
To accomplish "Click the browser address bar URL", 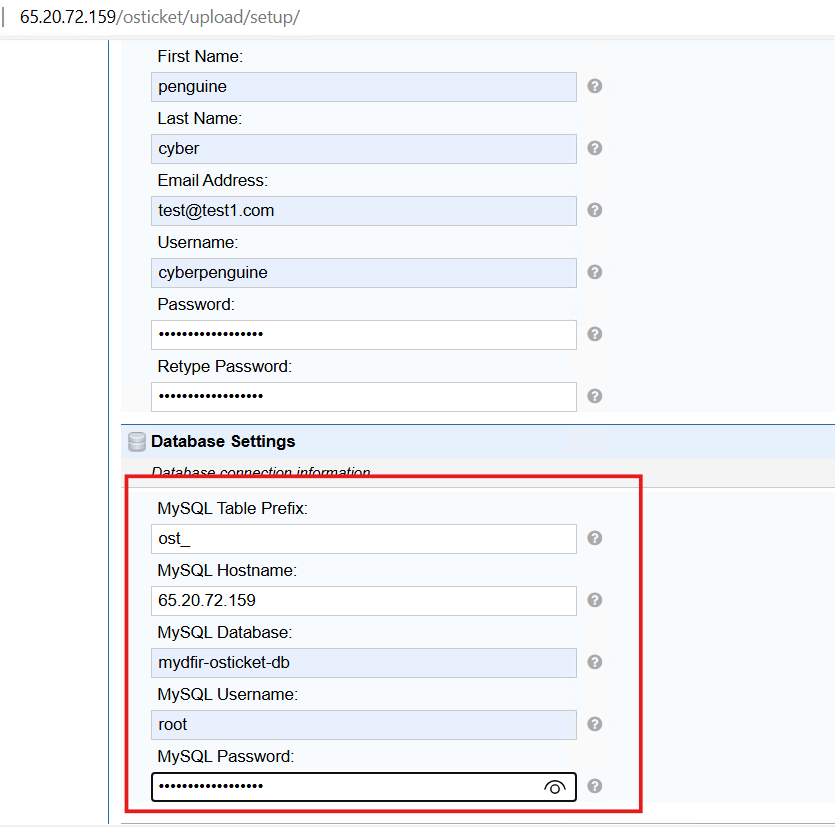I will [160, 17].
